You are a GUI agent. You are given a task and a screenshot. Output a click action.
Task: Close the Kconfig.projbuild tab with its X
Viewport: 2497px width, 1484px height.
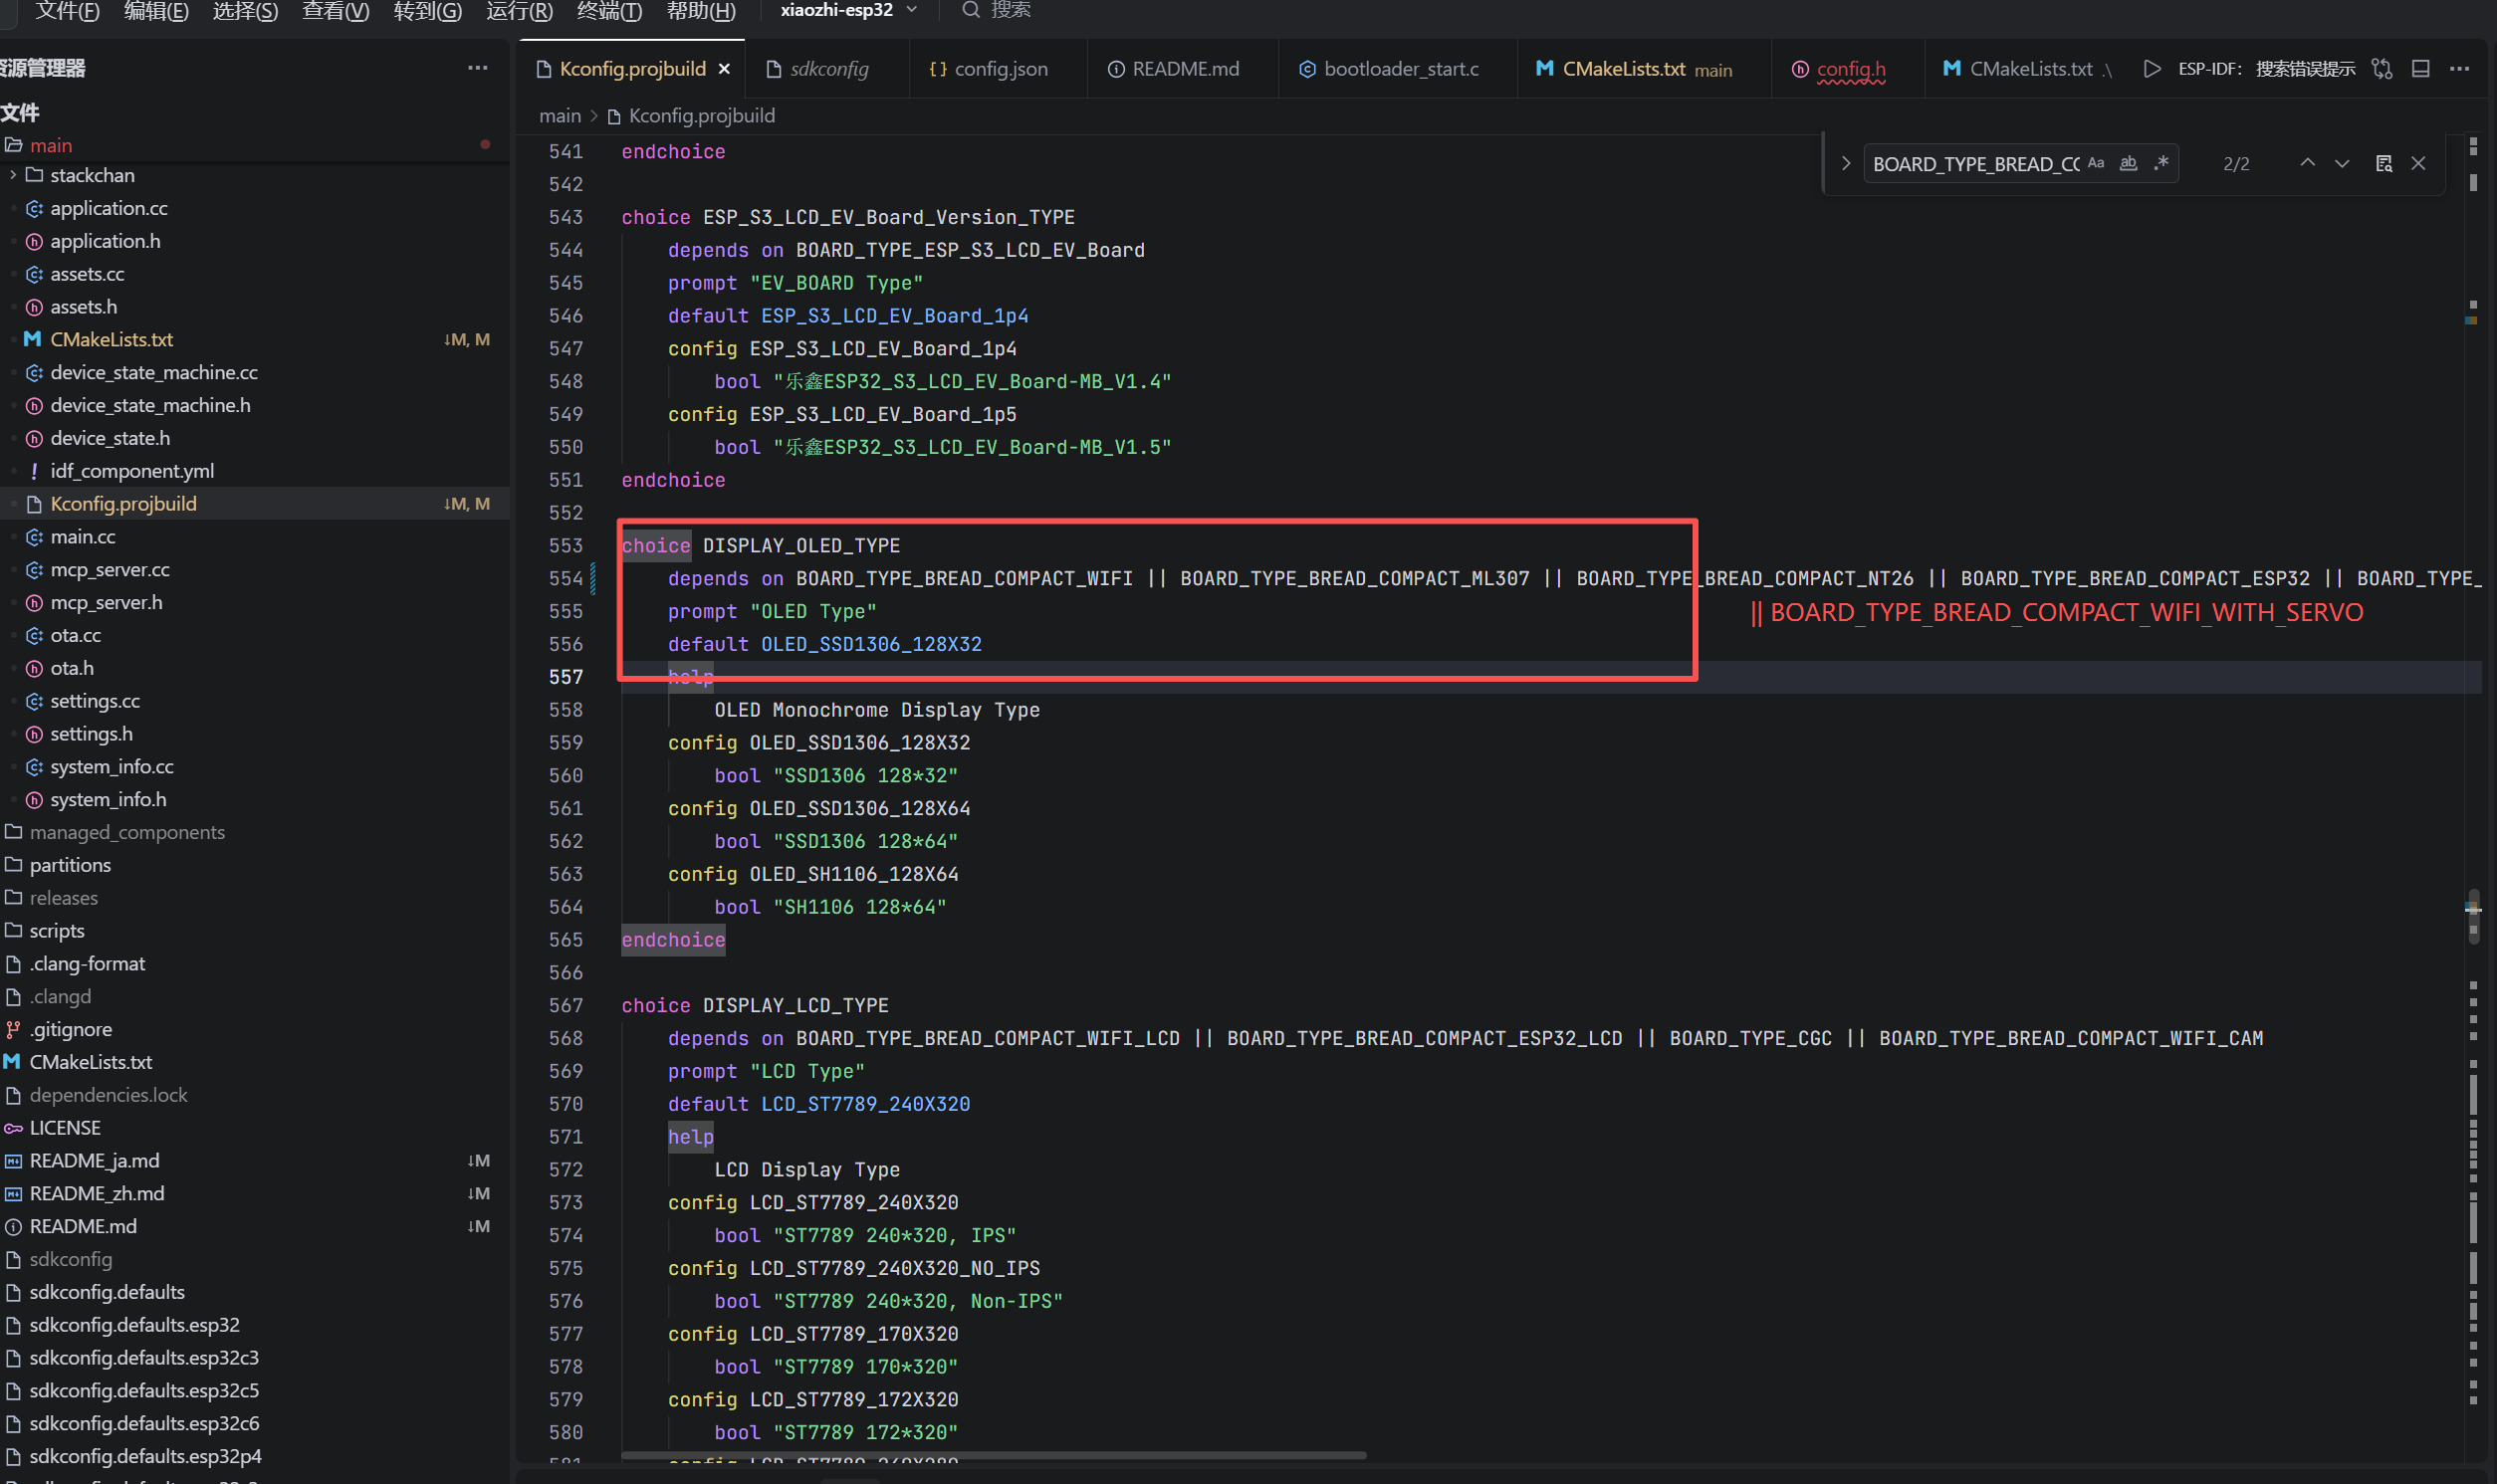[724, 69]
